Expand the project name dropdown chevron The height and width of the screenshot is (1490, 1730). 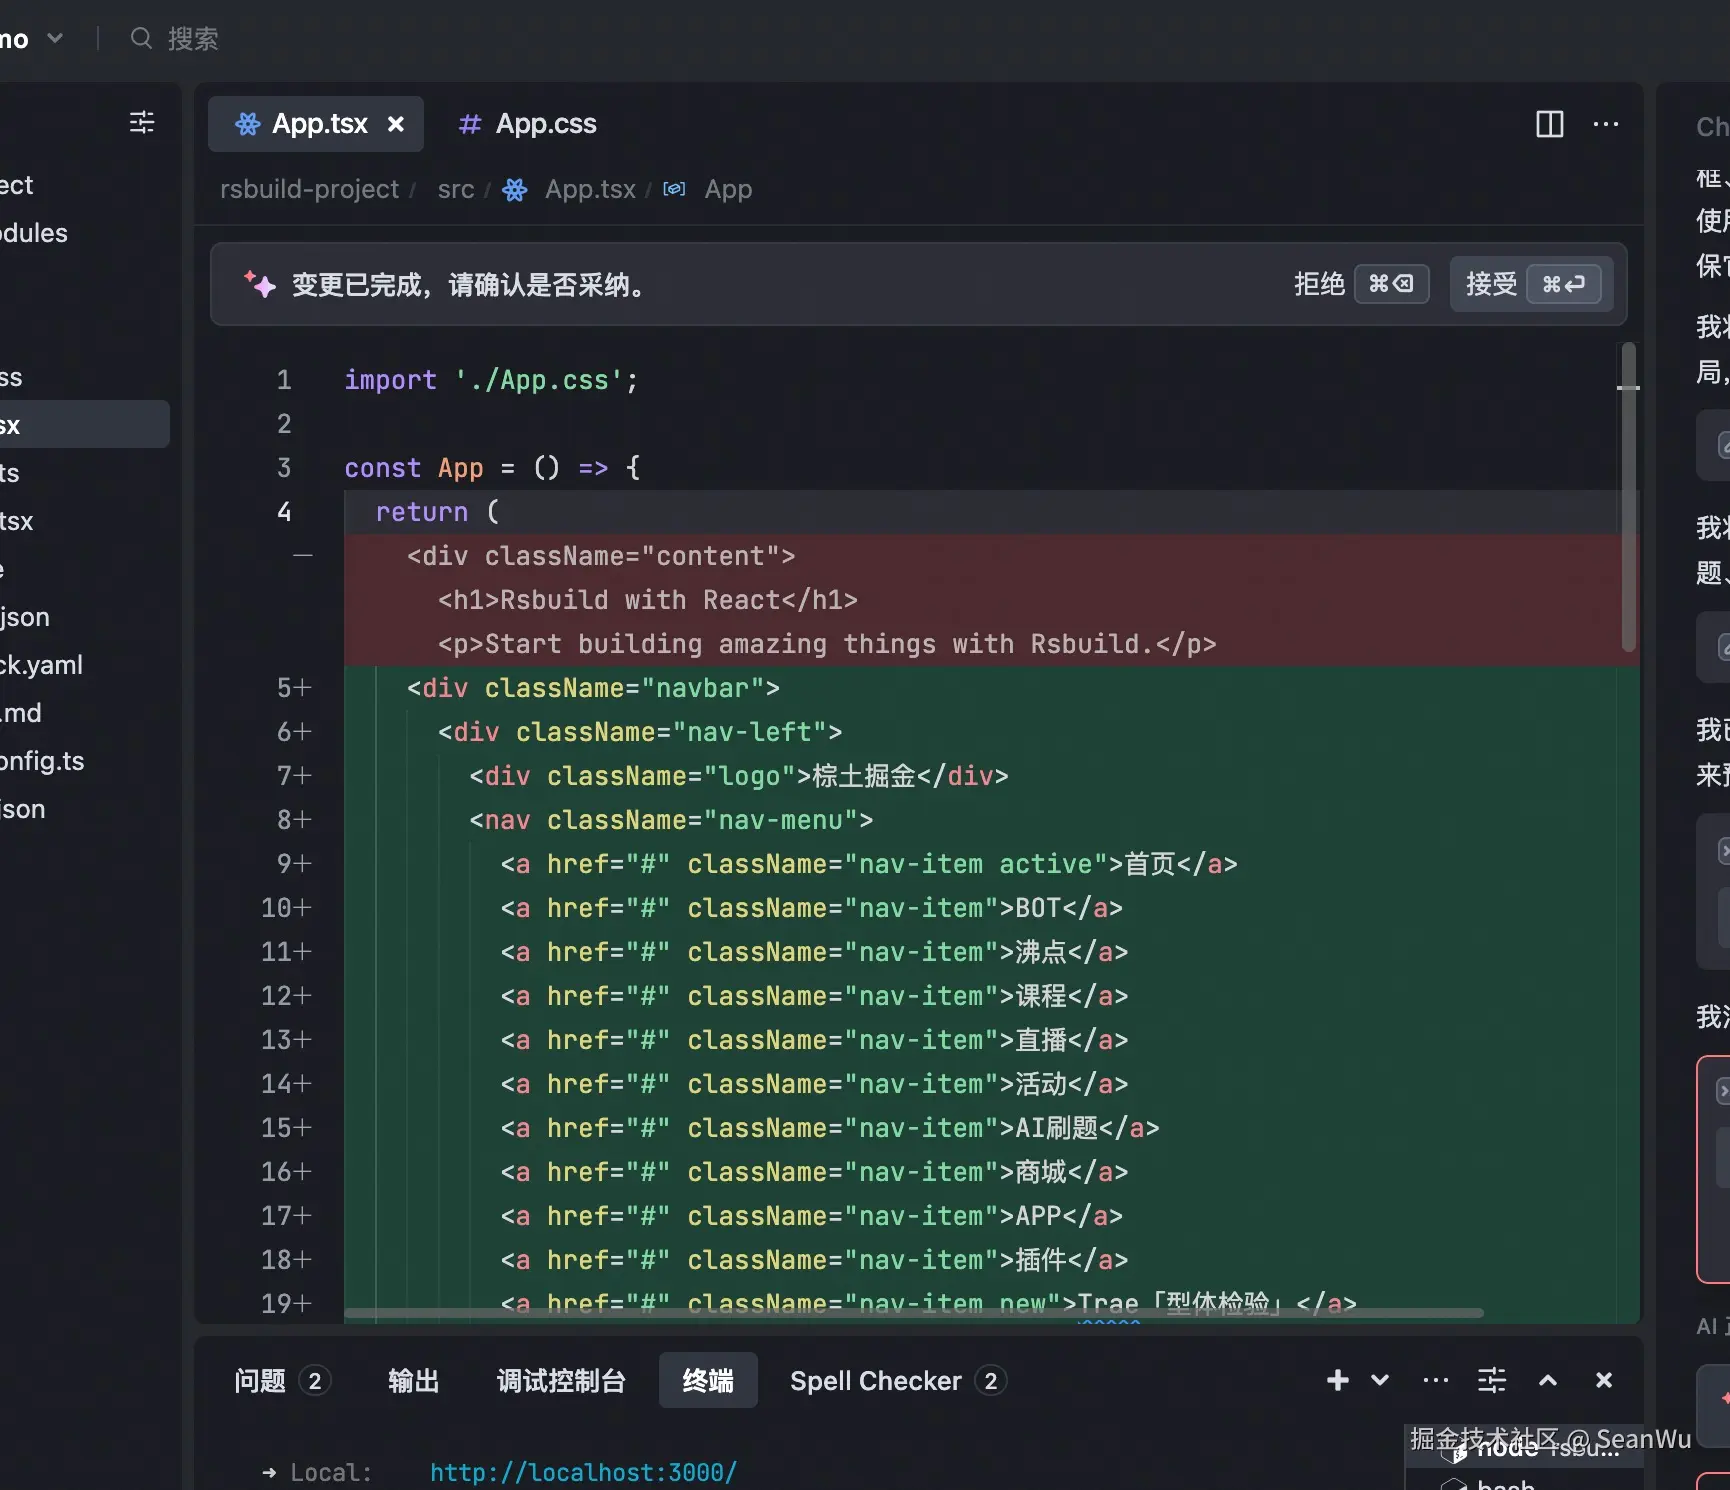point(55,39)
